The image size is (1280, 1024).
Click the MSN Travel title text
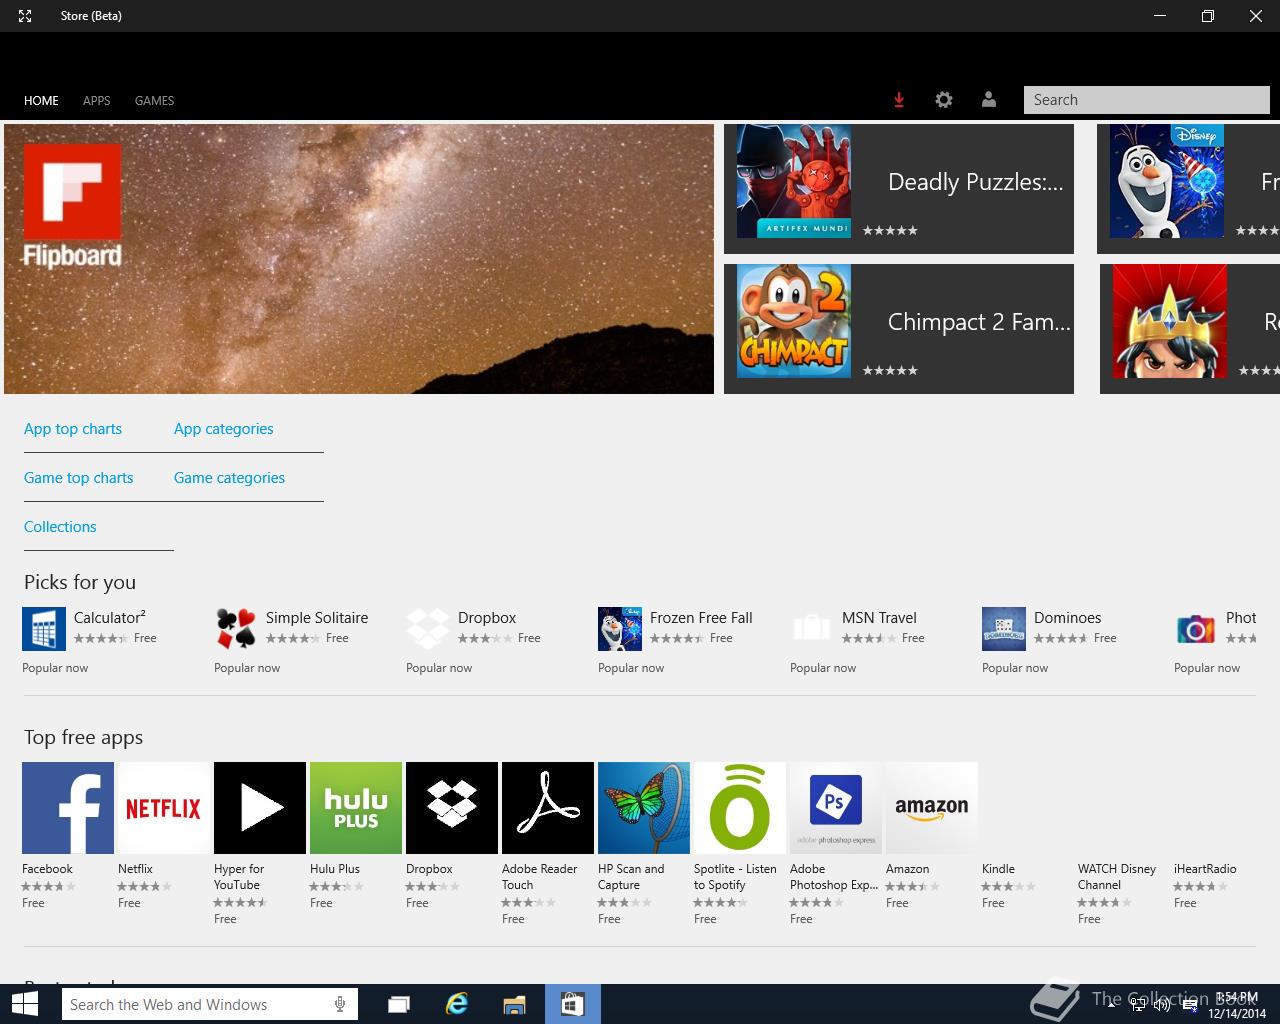click(879, 618)
